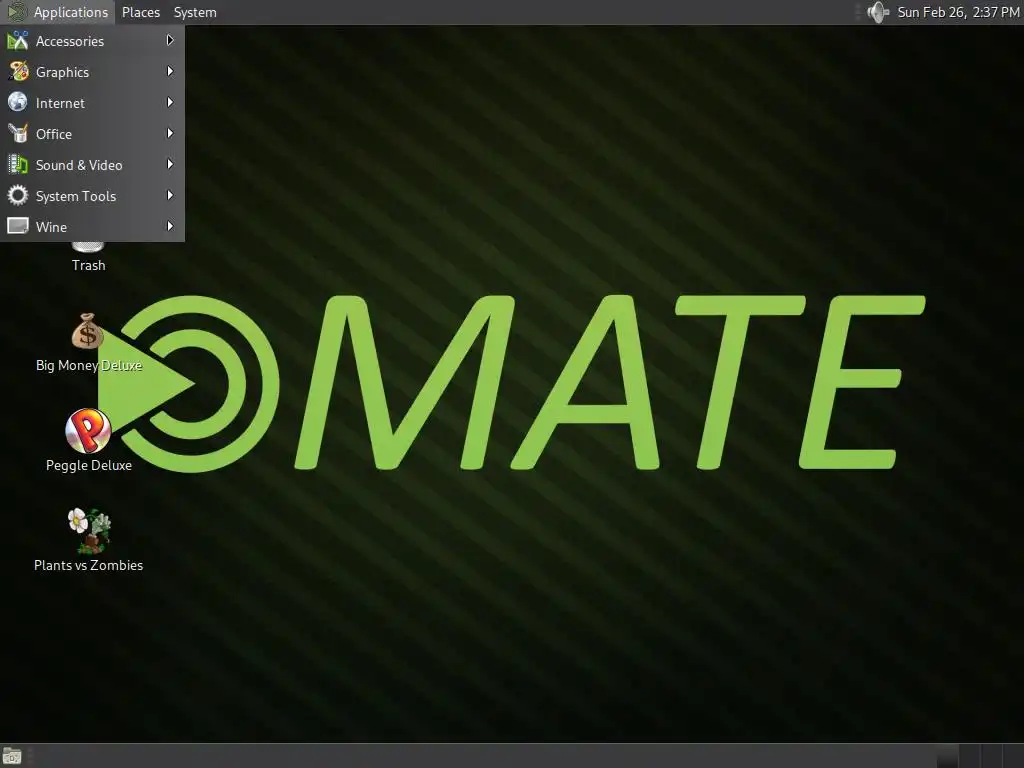
Task: Expand arrow next to Internet
Action: coord(170,102)
